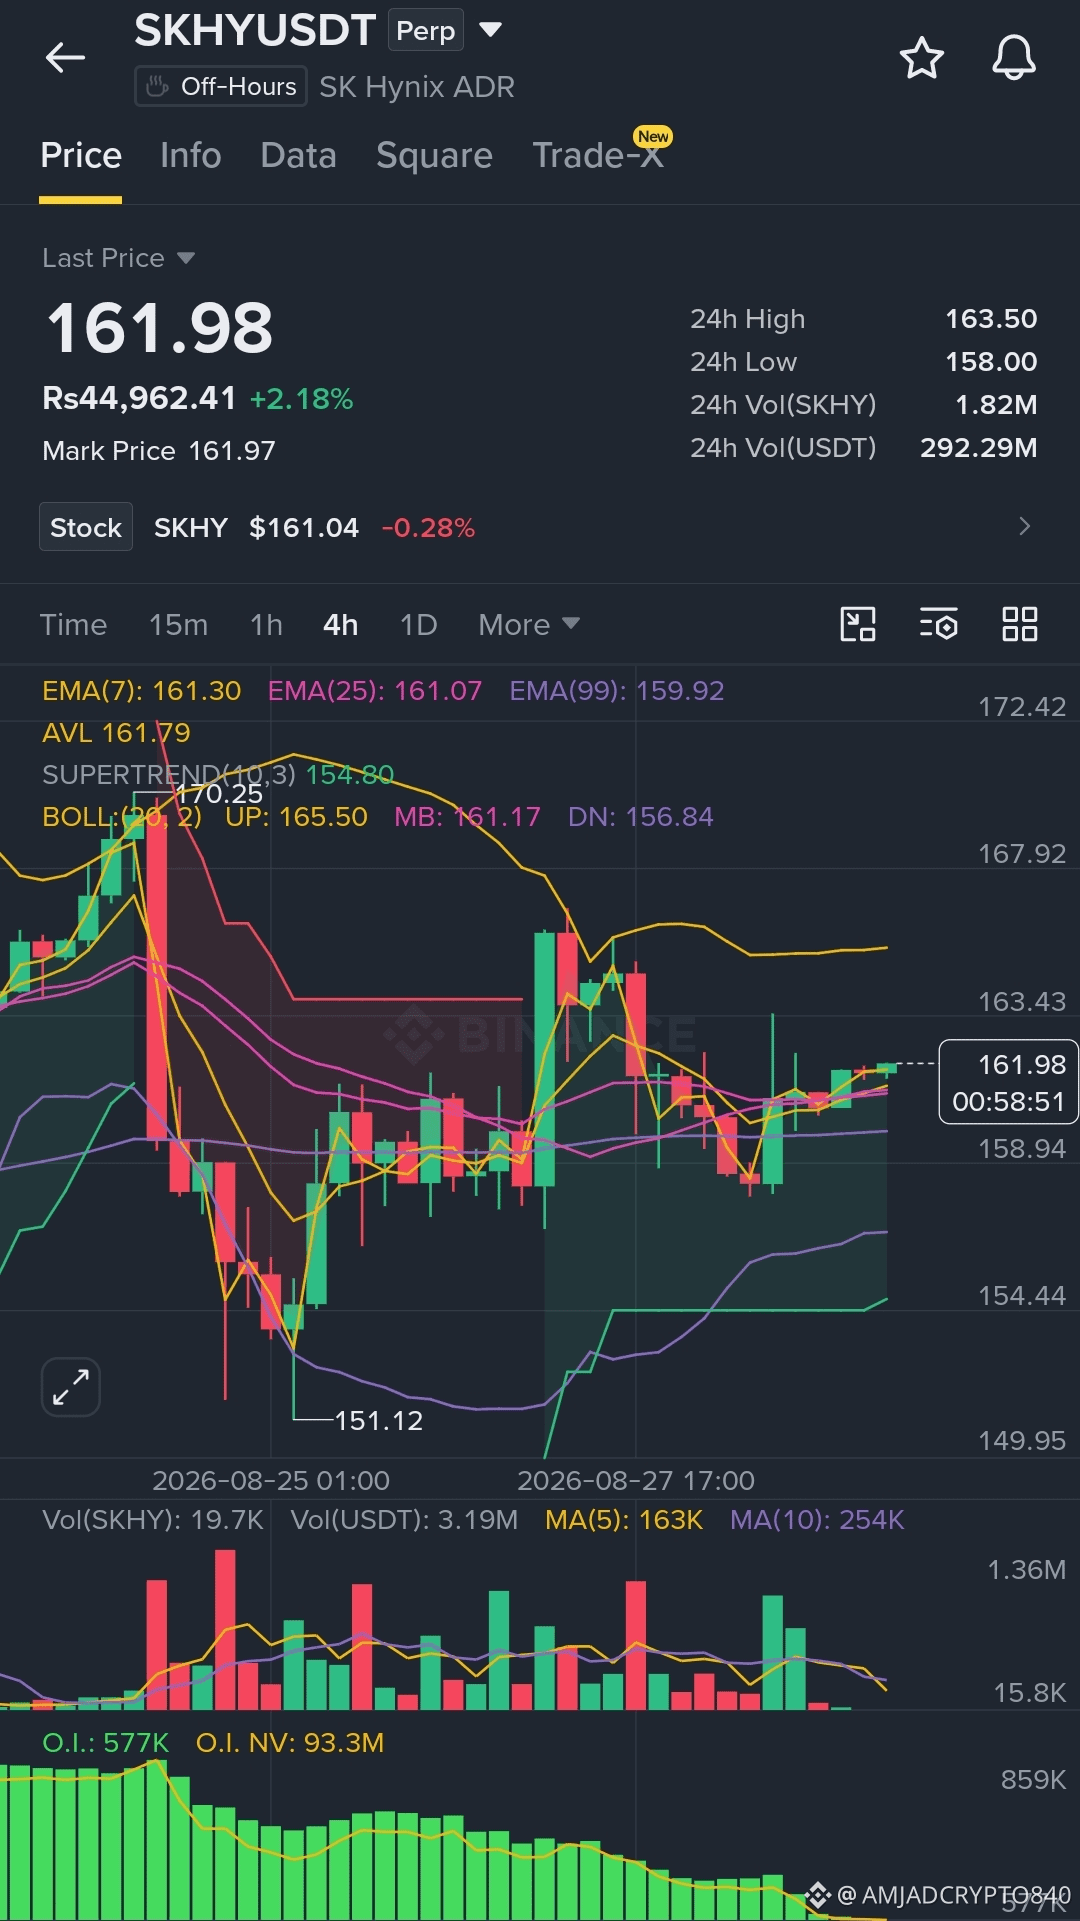Tap the 24h High 163.50 value
Image resolution: width=1080 pixels, height=1921 pixels.
[991, 319]
